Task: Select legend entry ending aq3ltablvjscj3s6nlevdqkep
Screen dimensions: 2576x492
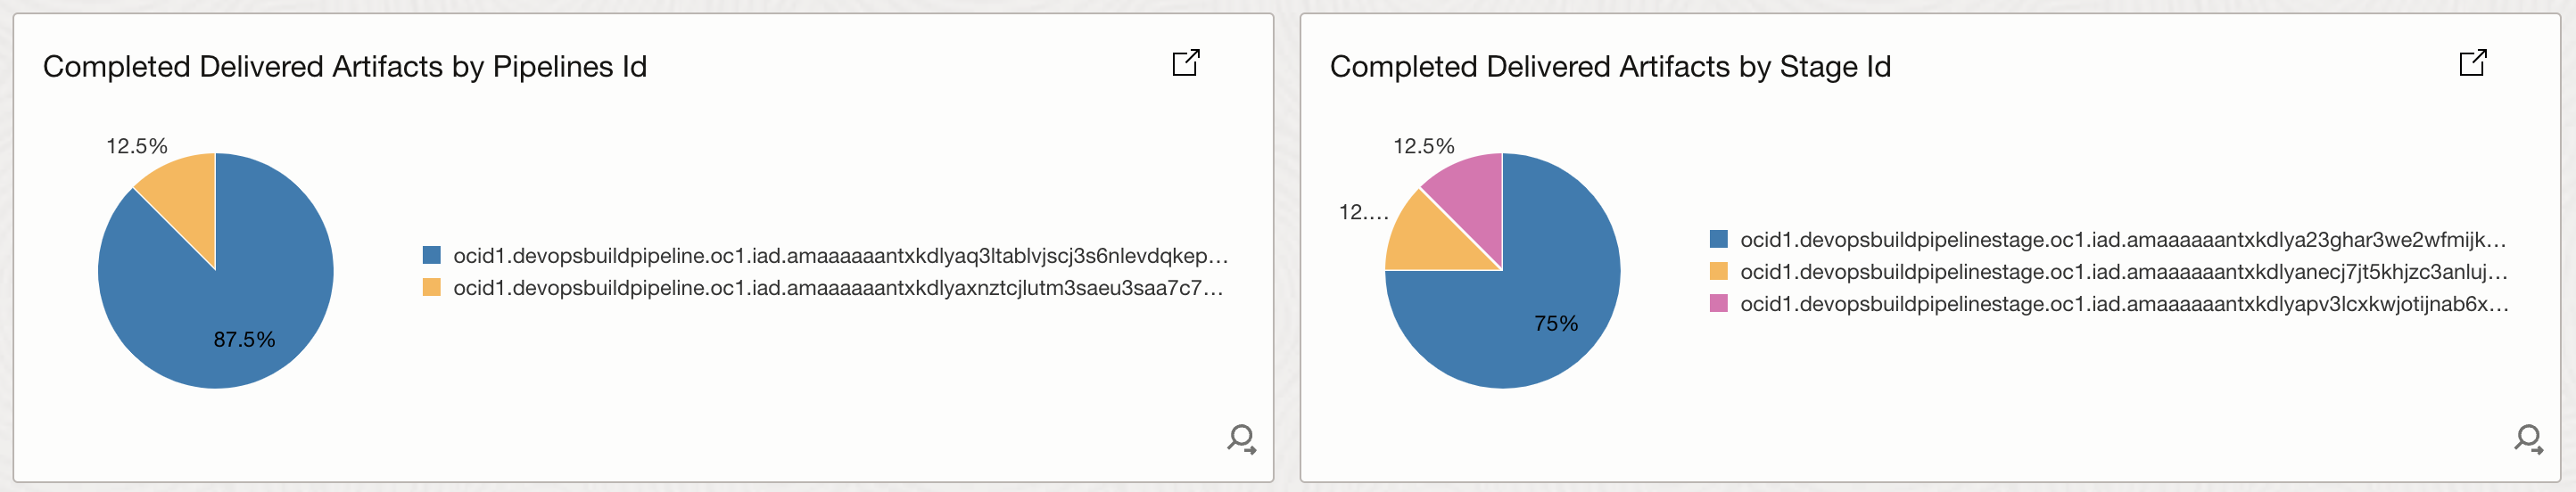Action: click(840, 256)
